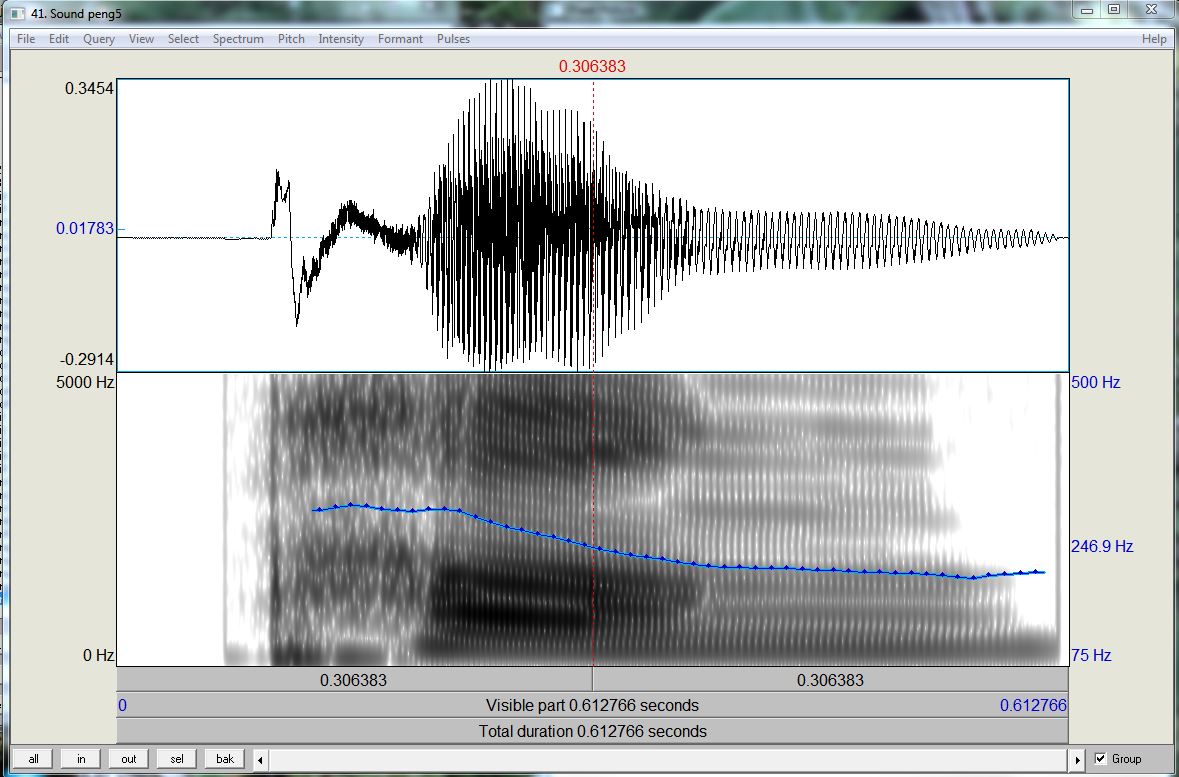Click the 'out' zoom button
1179x777 pixels.
[129, 759]
